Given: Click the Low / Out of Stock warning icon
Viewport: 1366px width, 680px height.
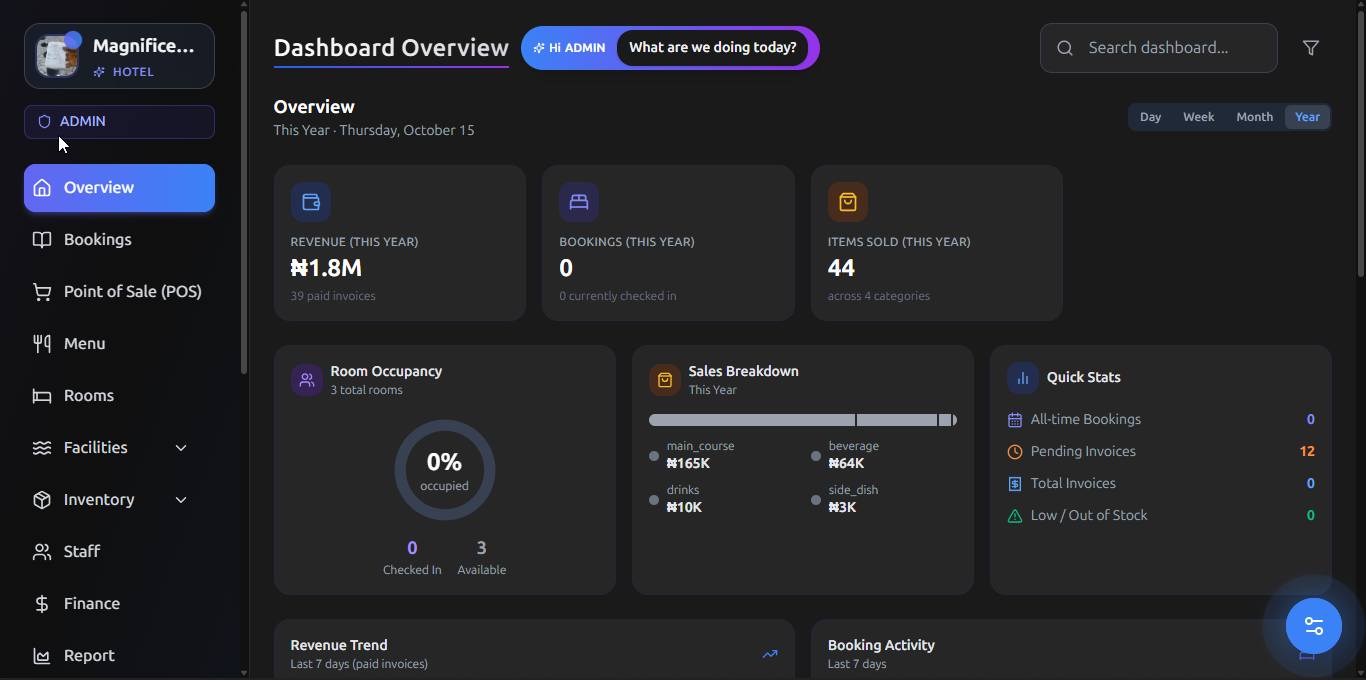Looking at the screenshot, I should coord(1015,516).
